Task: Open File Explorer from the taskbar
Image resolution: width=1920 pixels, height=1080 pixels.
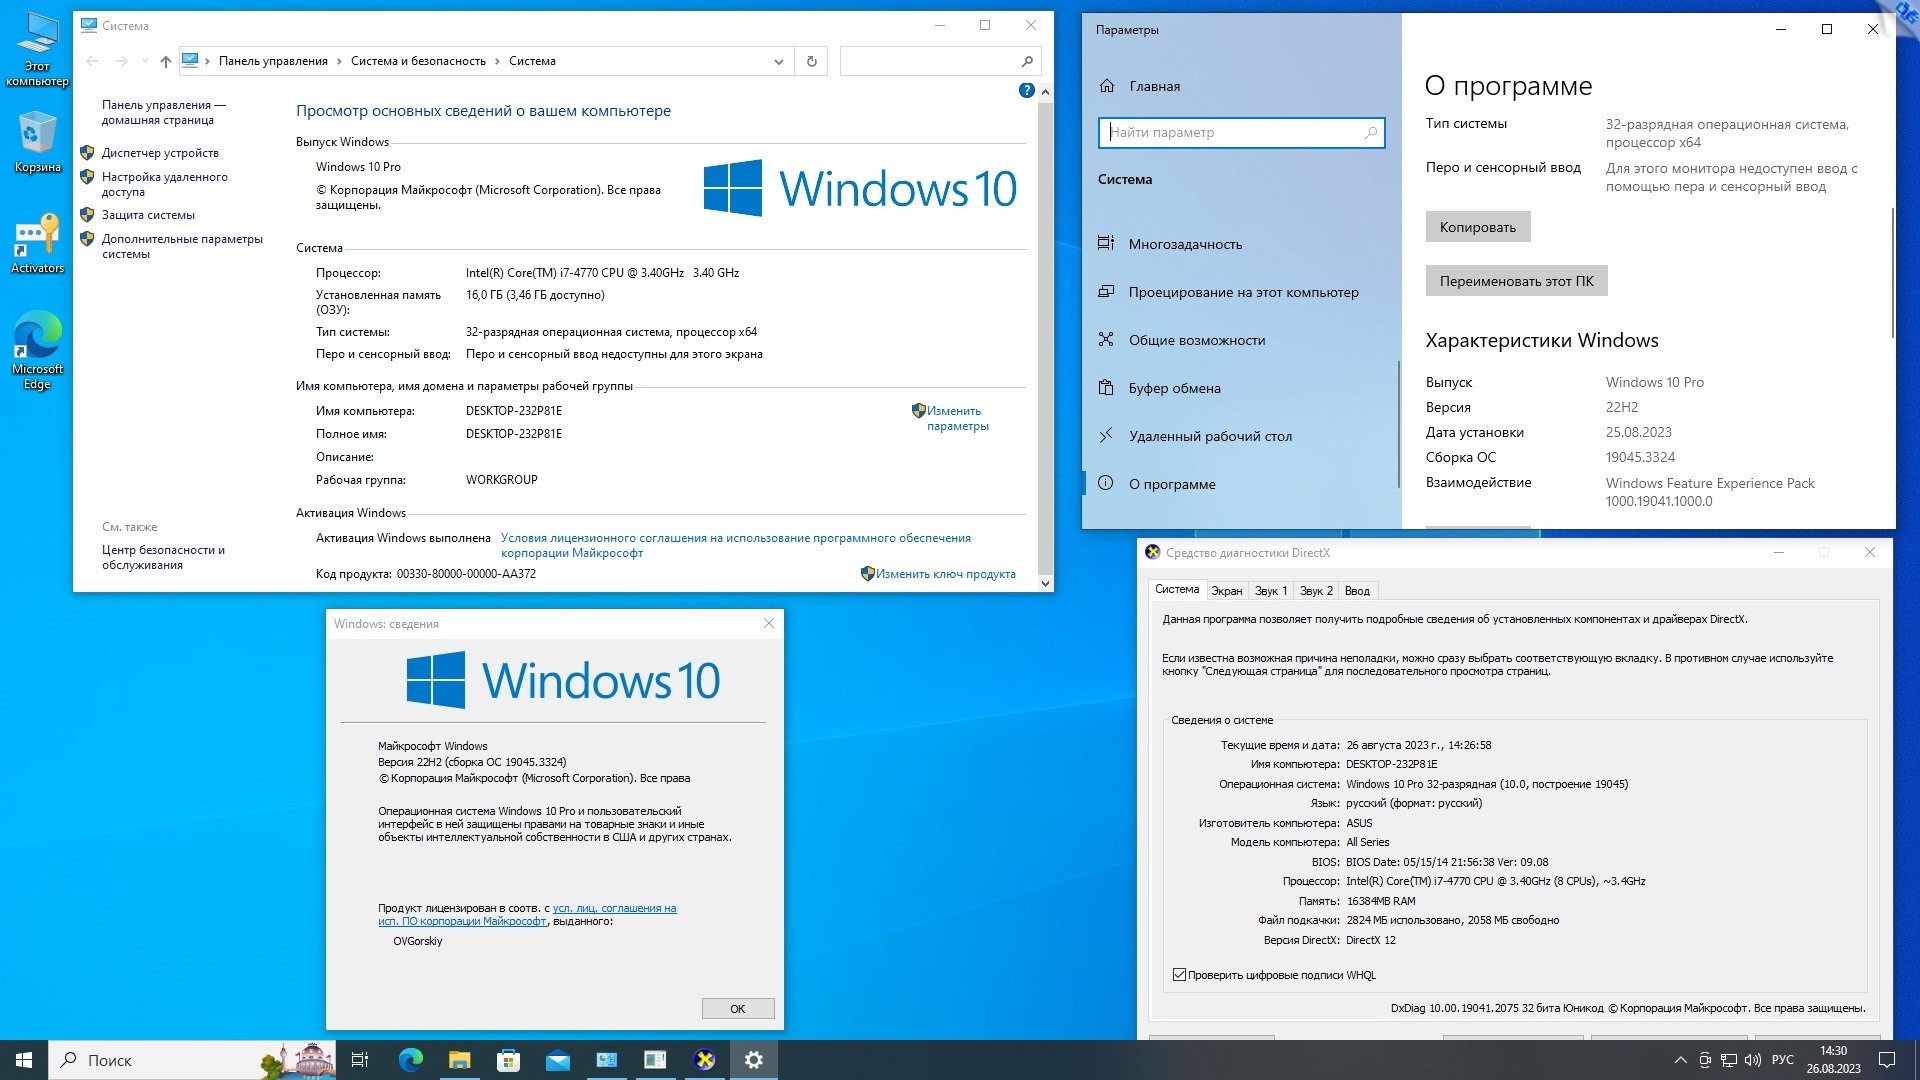Action: click(459, 1060)
